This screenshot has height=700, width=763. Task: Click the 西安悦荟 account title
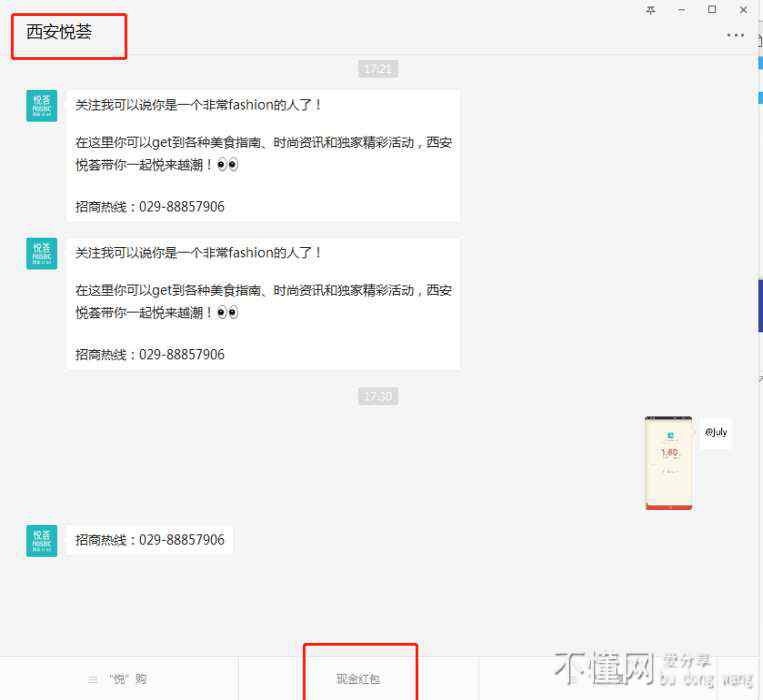59,32
